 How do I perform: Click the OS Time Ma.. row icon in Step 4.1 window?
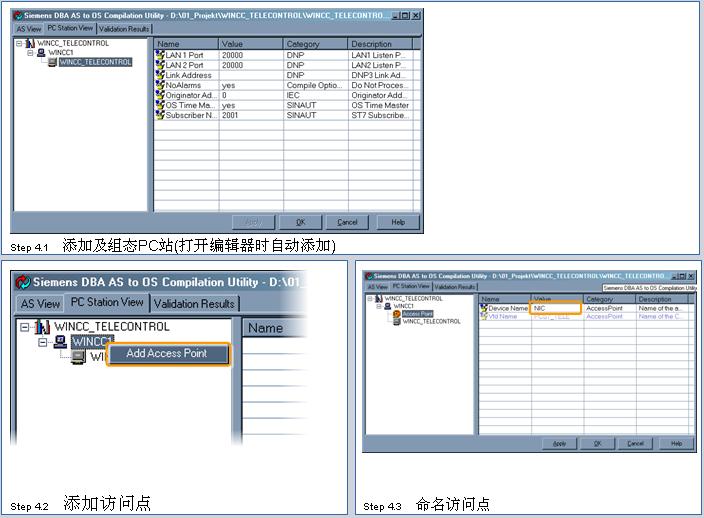(x=160, y=105)
